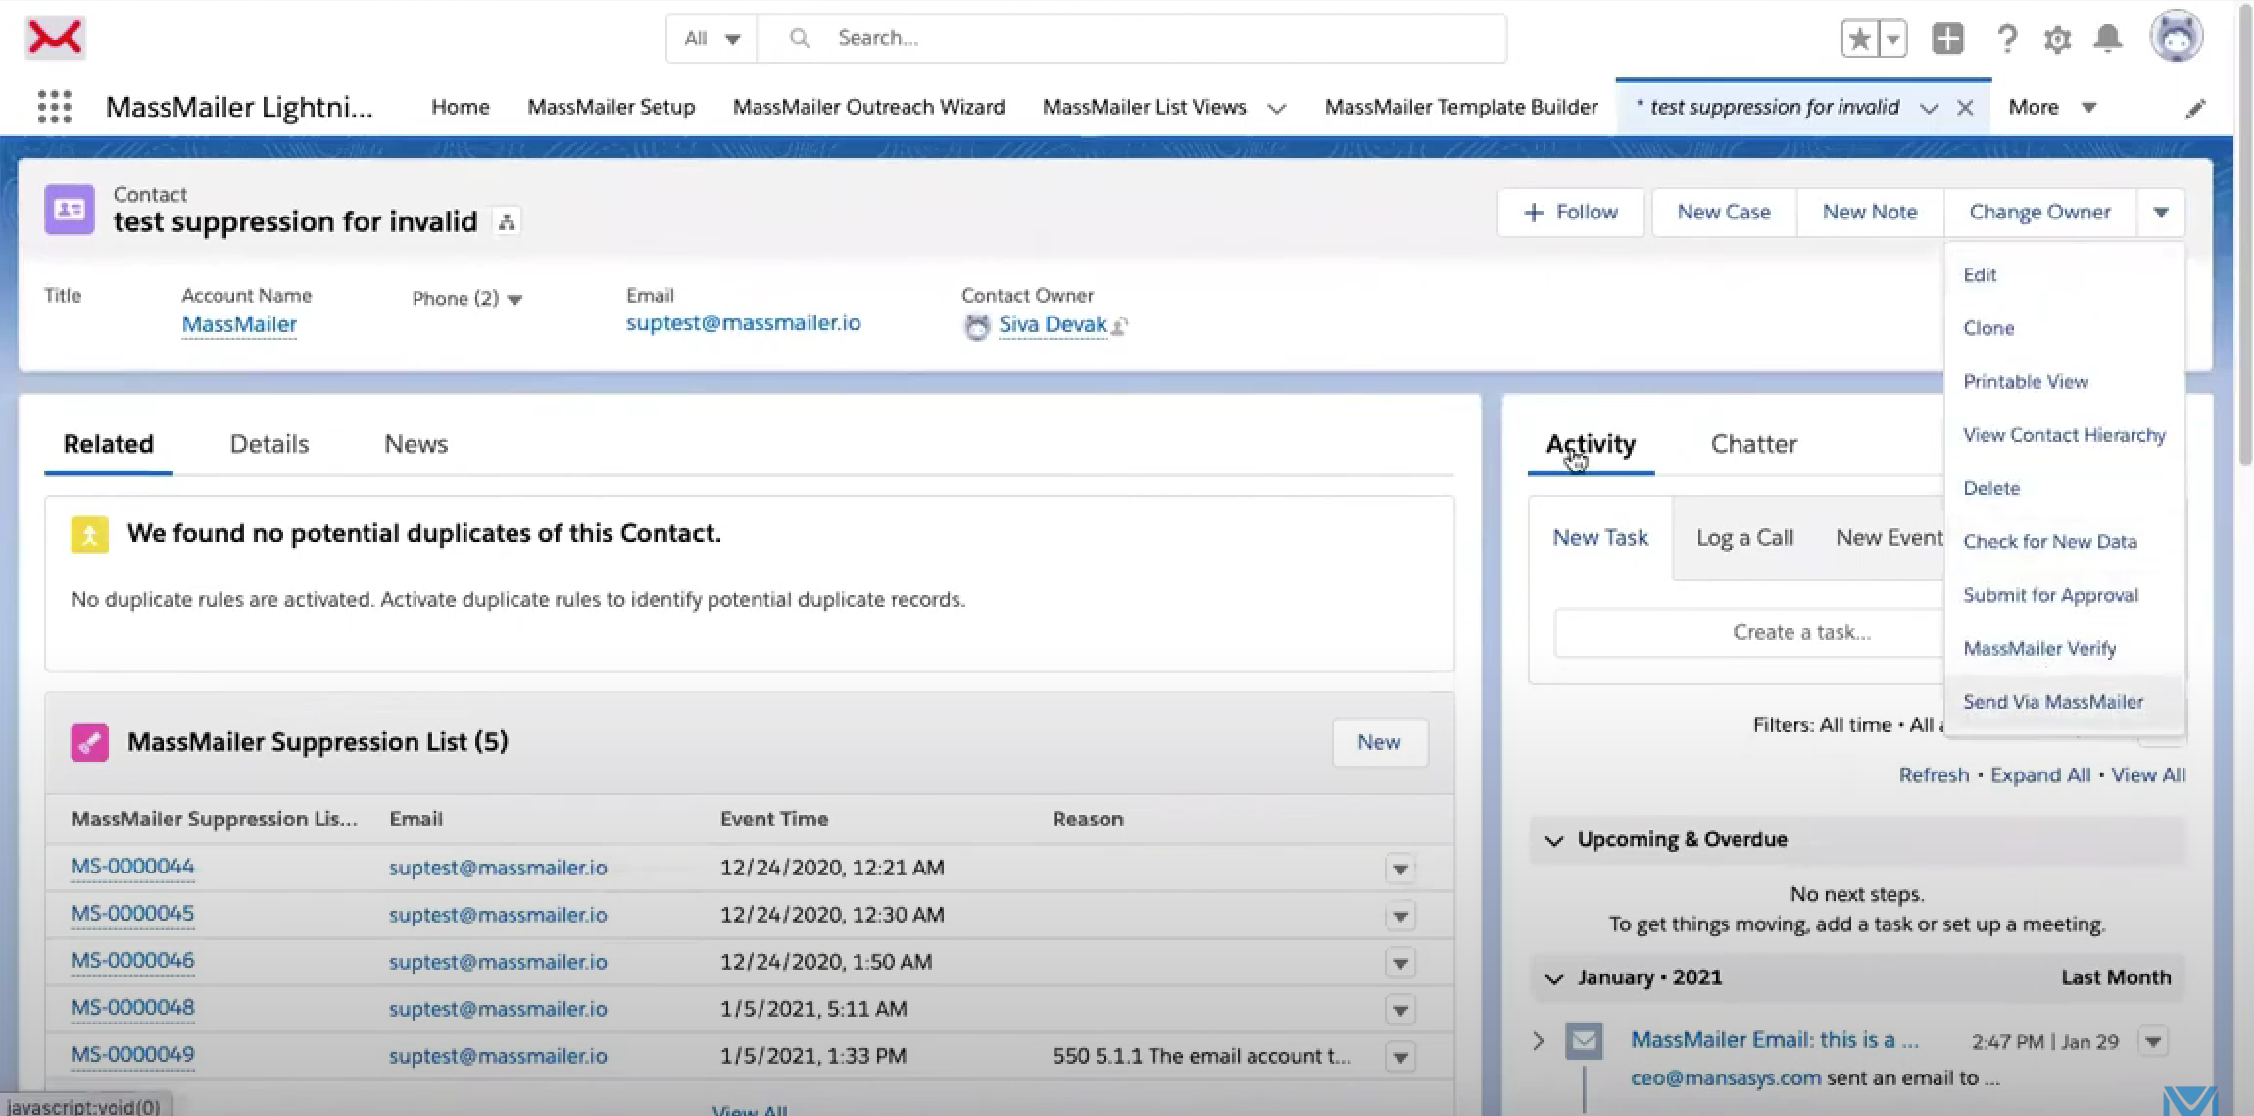The width and height of the screenshot is (2254, 1116).
Task: Select Send Via MassMailer menu item
Action: [x=2053, y=702]
